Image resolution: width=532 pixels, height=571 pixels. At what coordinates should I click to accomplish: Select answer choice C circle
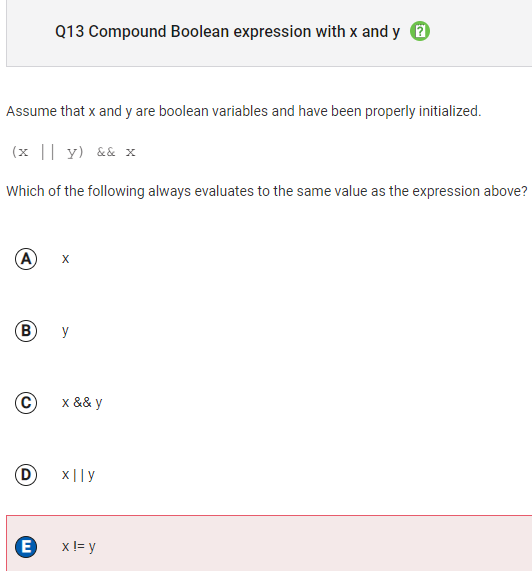click(x=26, y=403)
